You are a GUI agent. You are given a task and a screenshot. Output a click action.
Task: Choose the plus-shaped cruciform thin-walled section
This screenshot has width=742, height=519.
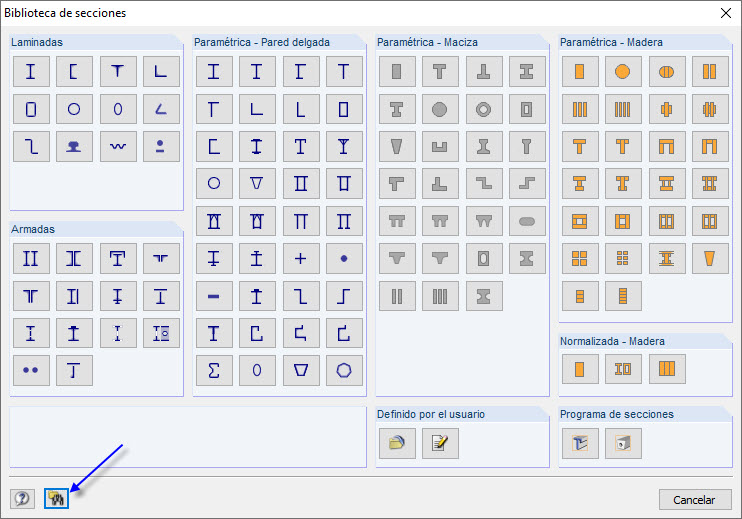coord(301,258)
